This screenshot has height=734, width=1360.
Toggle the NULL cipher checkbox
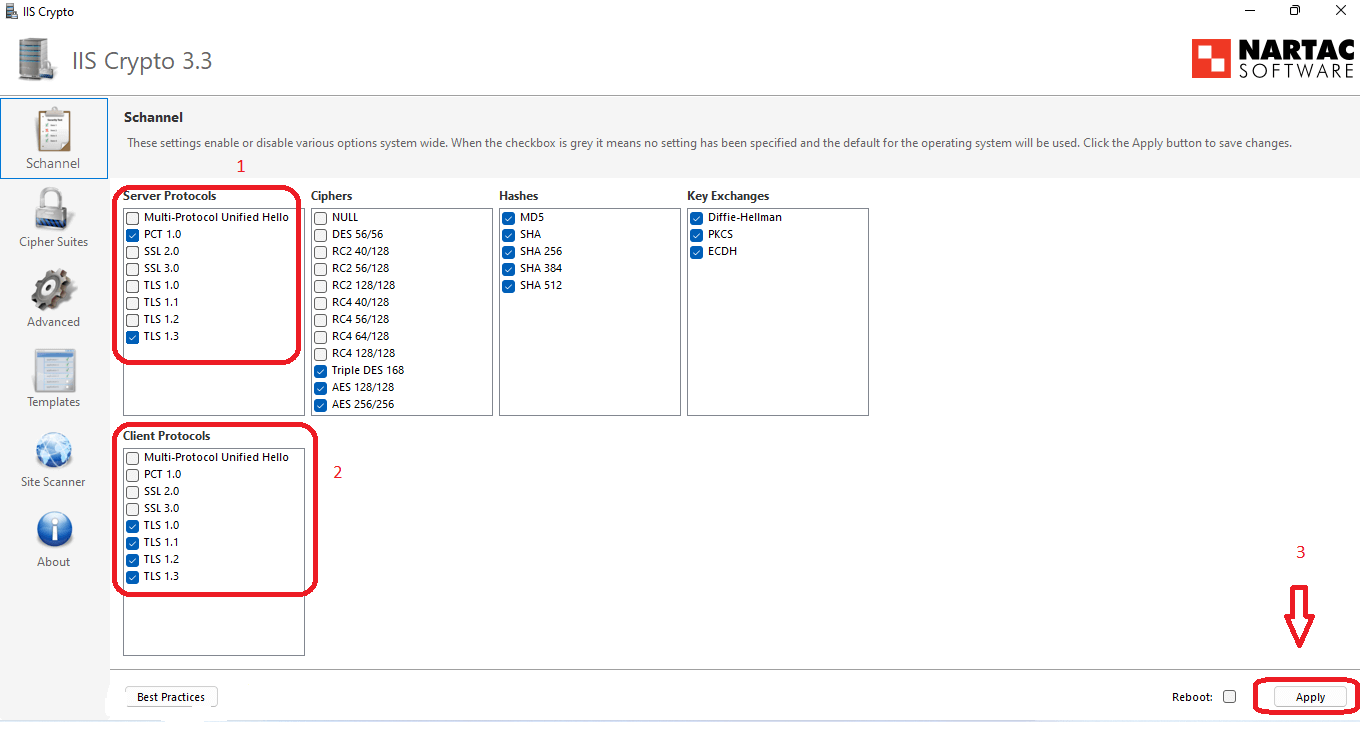tap(321, 217)
